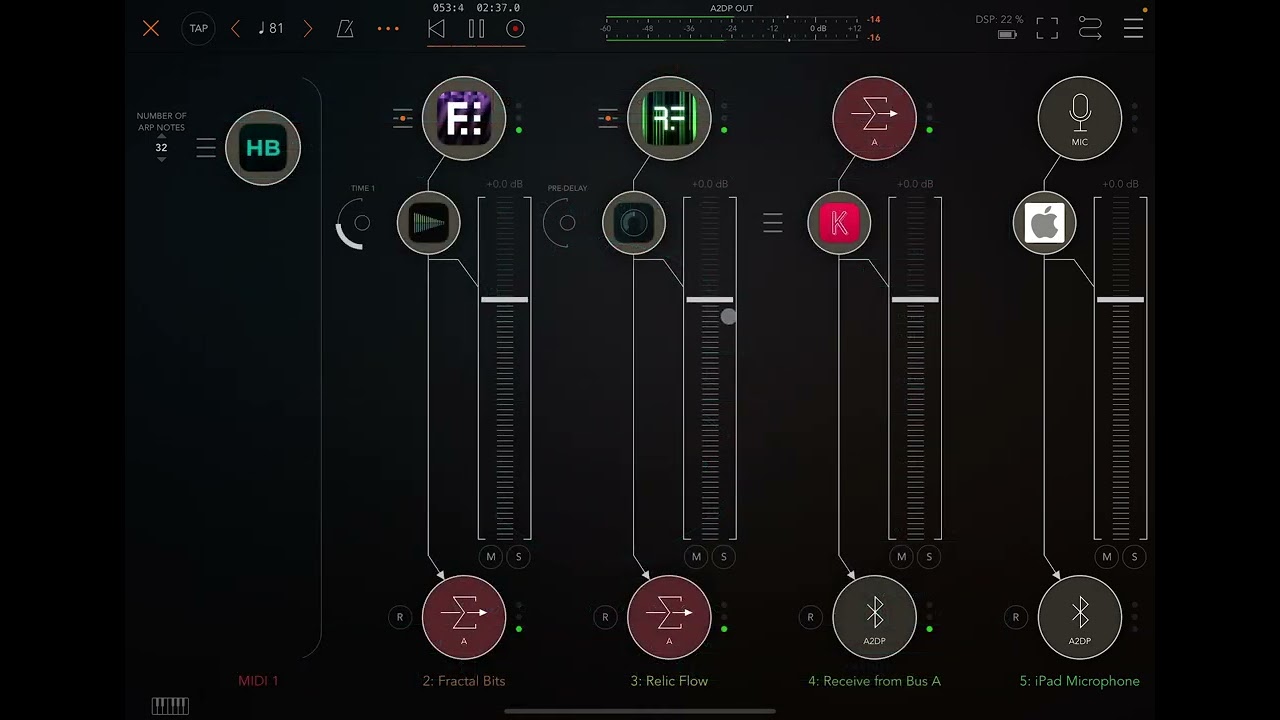The width and height of the screenshot is (1280, 720).
Task: Click Relic Flow volume fader handle
Action: tap(710, 299)
